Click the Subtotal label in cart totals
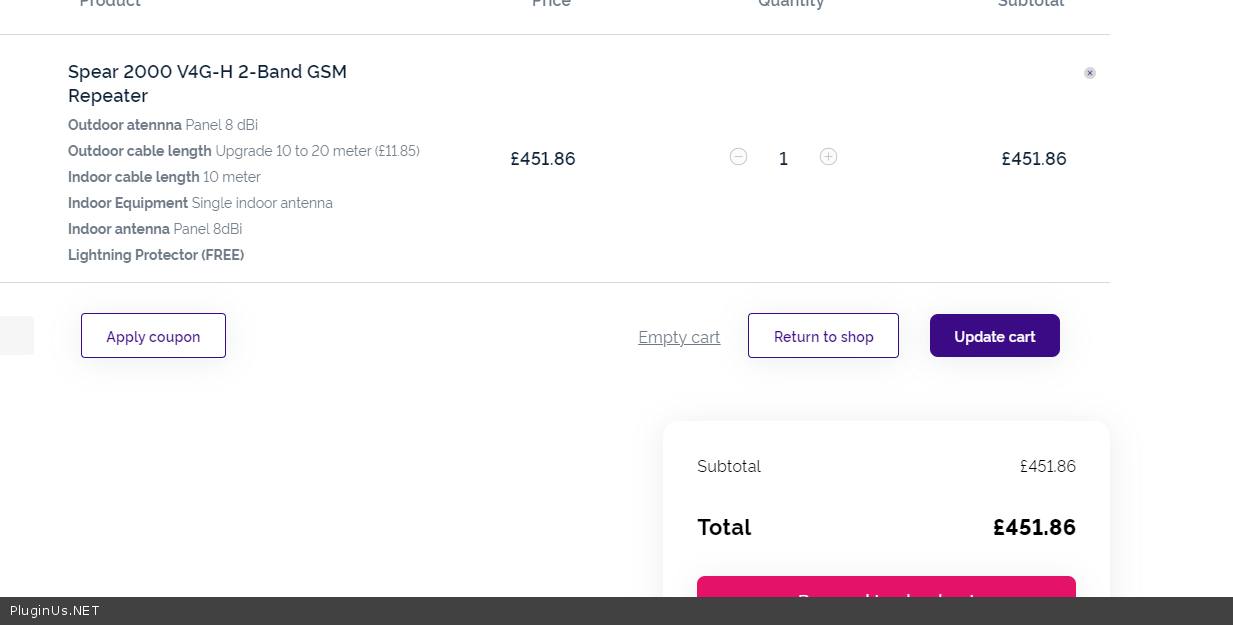1233x625 pixels. (x=729, y=467)
